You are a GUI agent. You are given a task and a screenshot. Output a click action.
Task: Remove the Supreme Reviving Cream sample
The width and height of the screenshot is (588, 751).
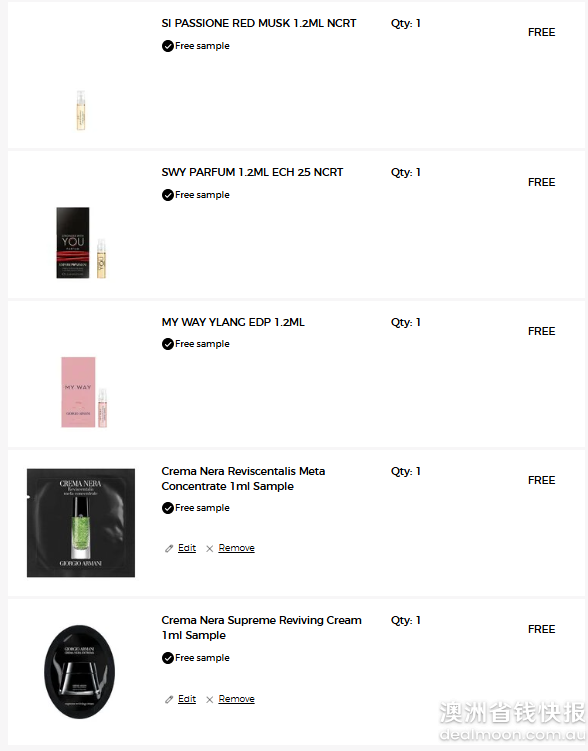click(x=237, y=699)
